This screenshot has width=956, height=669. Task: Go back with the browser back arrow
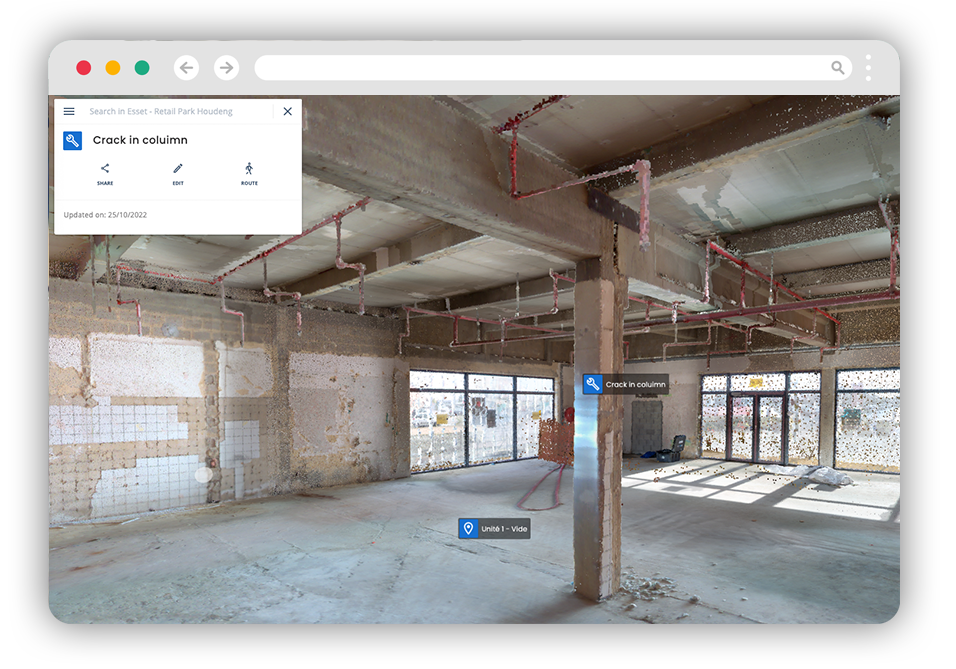(187, 68)
